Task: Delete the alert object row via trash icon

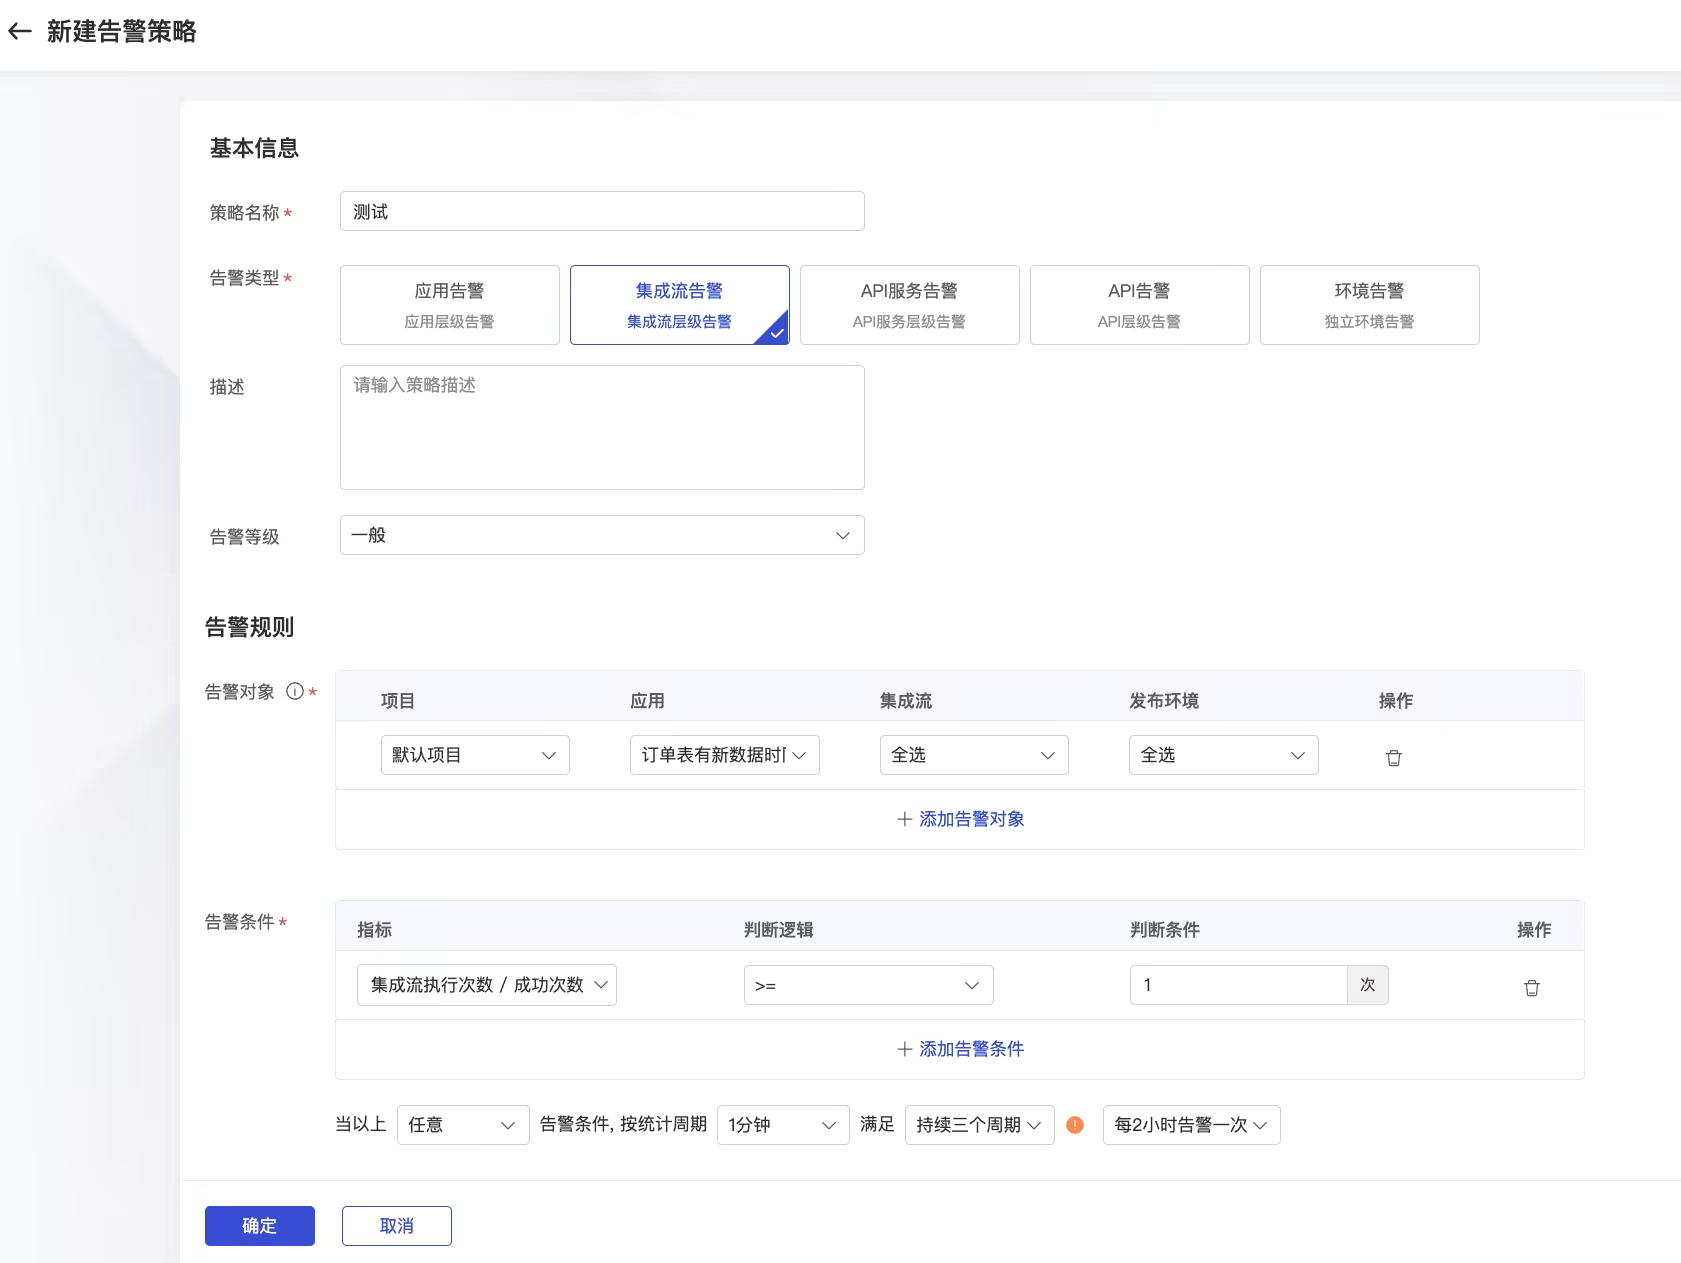Action: tap(1393, 757)
